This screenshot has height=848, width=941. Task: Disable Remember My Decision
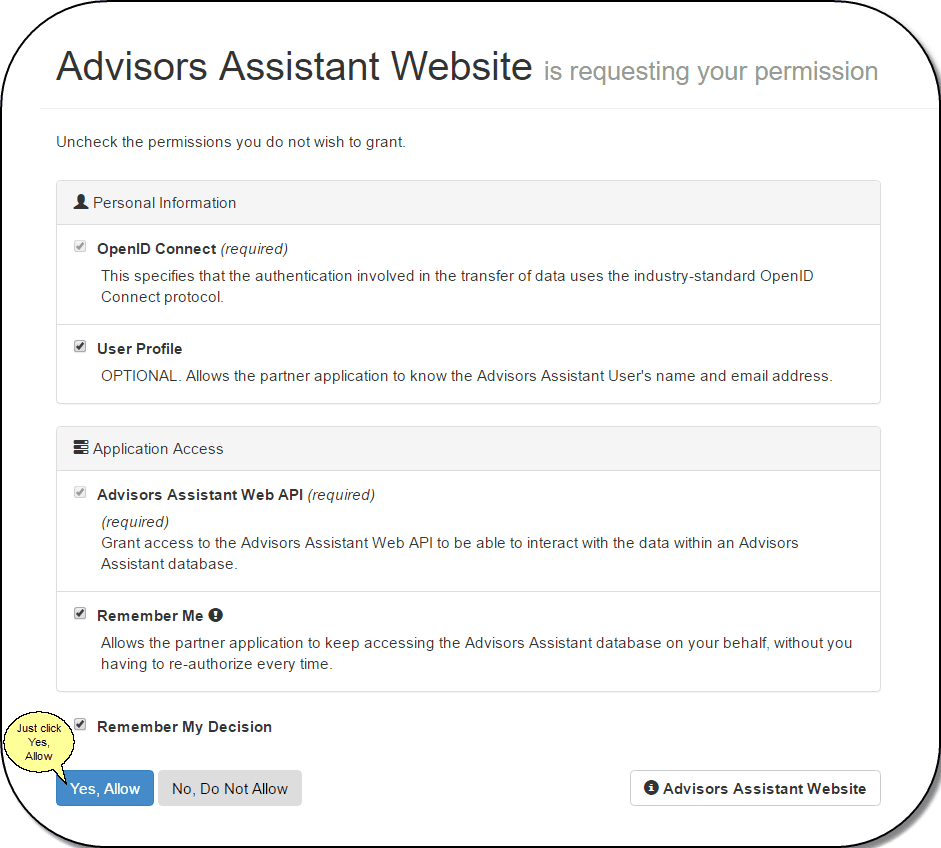coord(80,725)
